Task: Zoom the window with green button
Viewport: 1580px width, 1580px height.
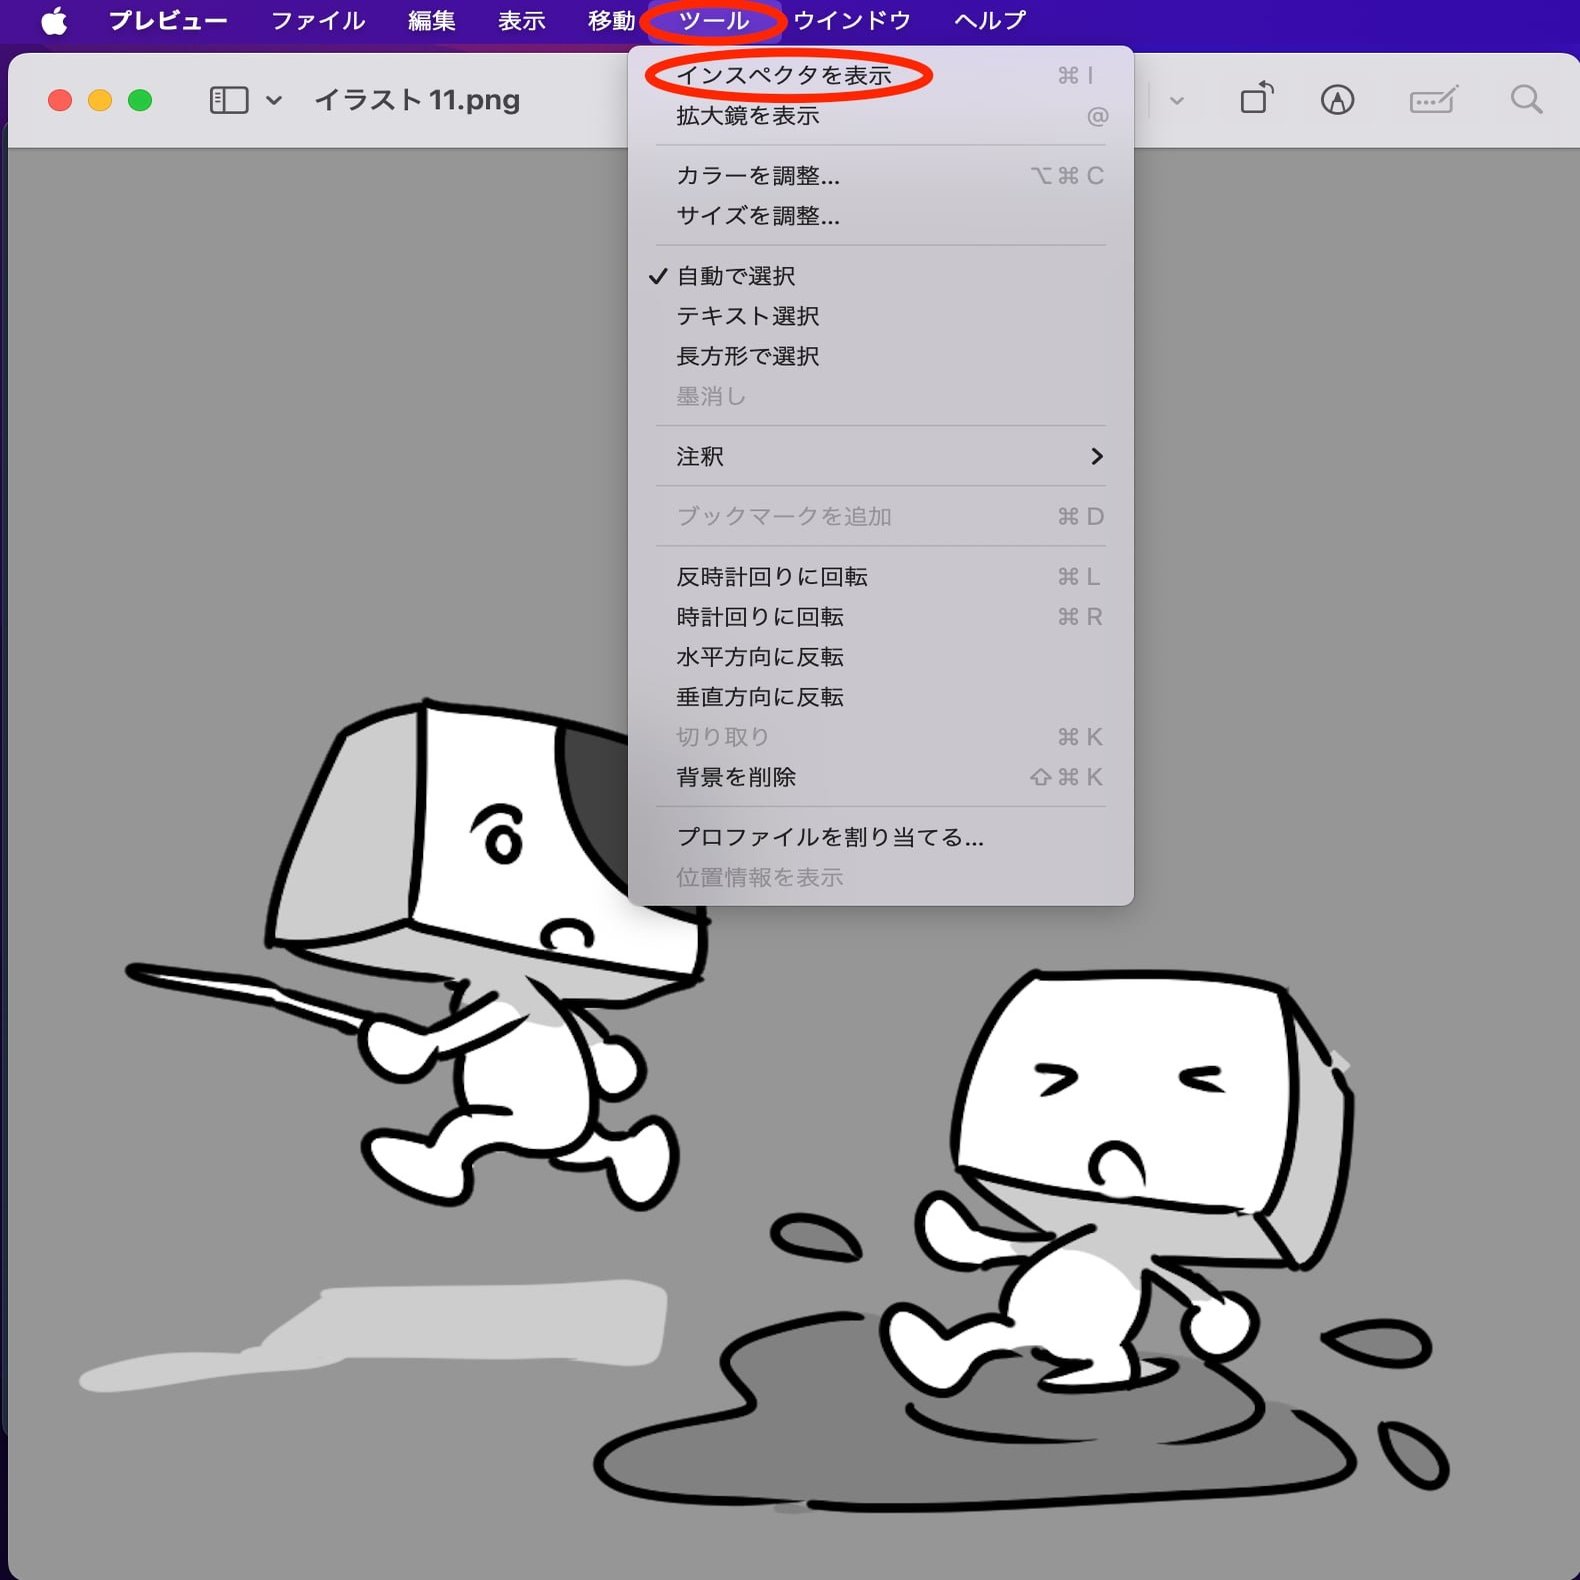Action: [x=140, y=100]
